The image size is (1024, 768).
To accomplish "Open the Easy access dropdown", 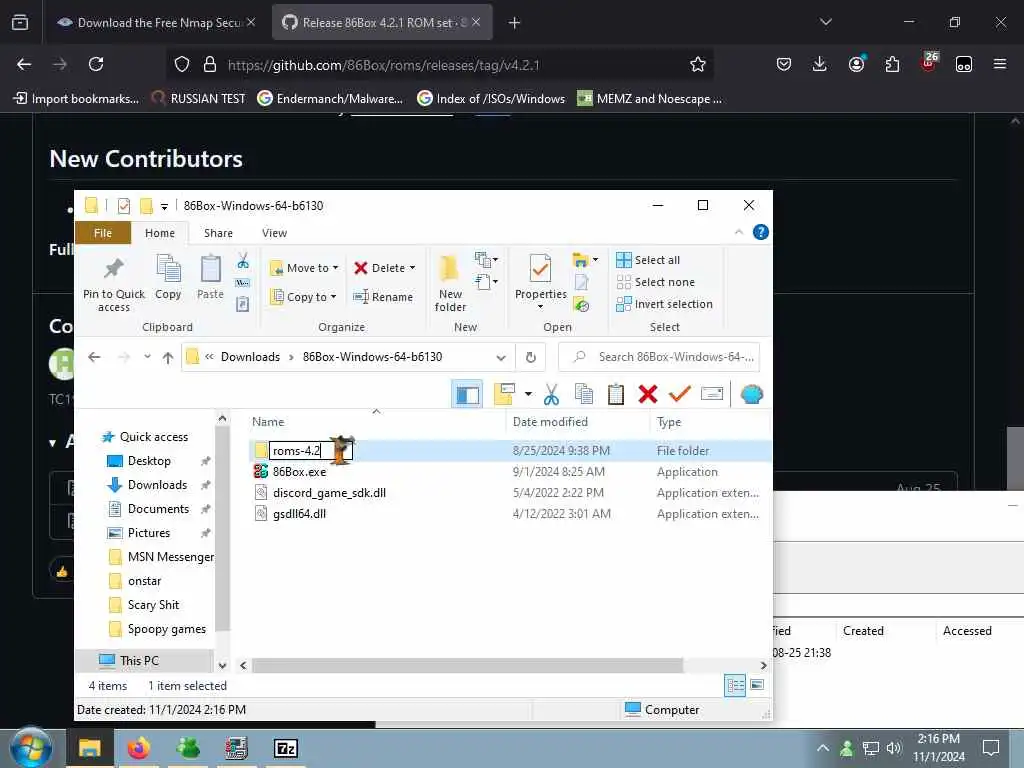I will click(487, 282).
